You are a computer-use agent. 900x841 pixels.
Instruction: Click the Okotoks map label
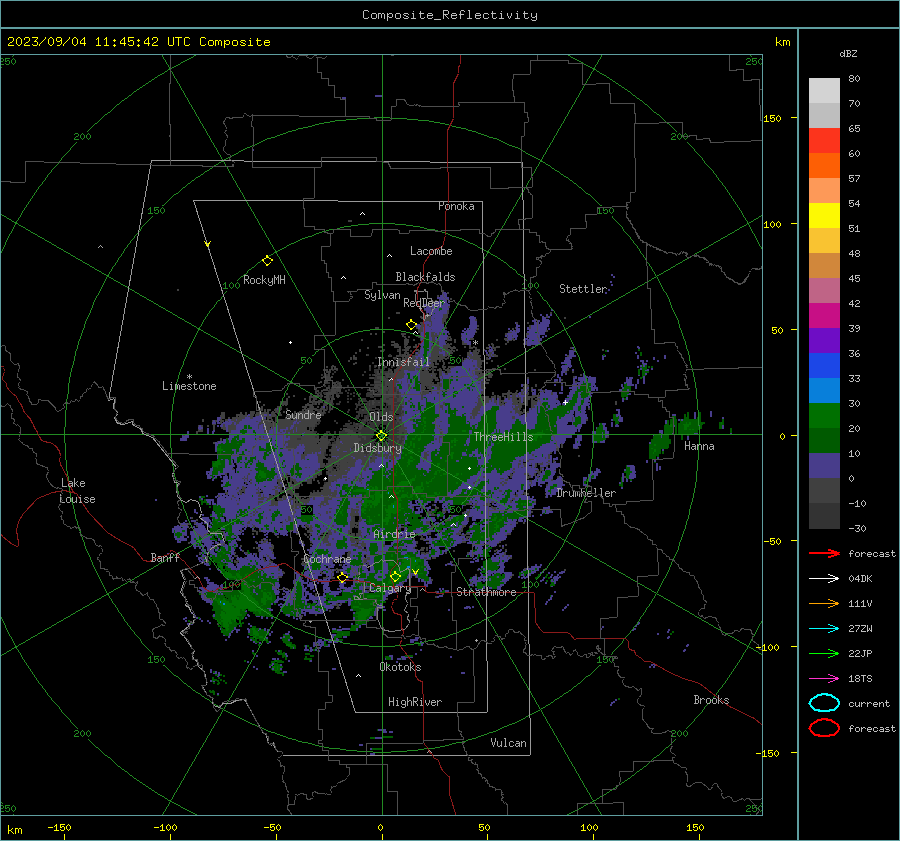400,667
